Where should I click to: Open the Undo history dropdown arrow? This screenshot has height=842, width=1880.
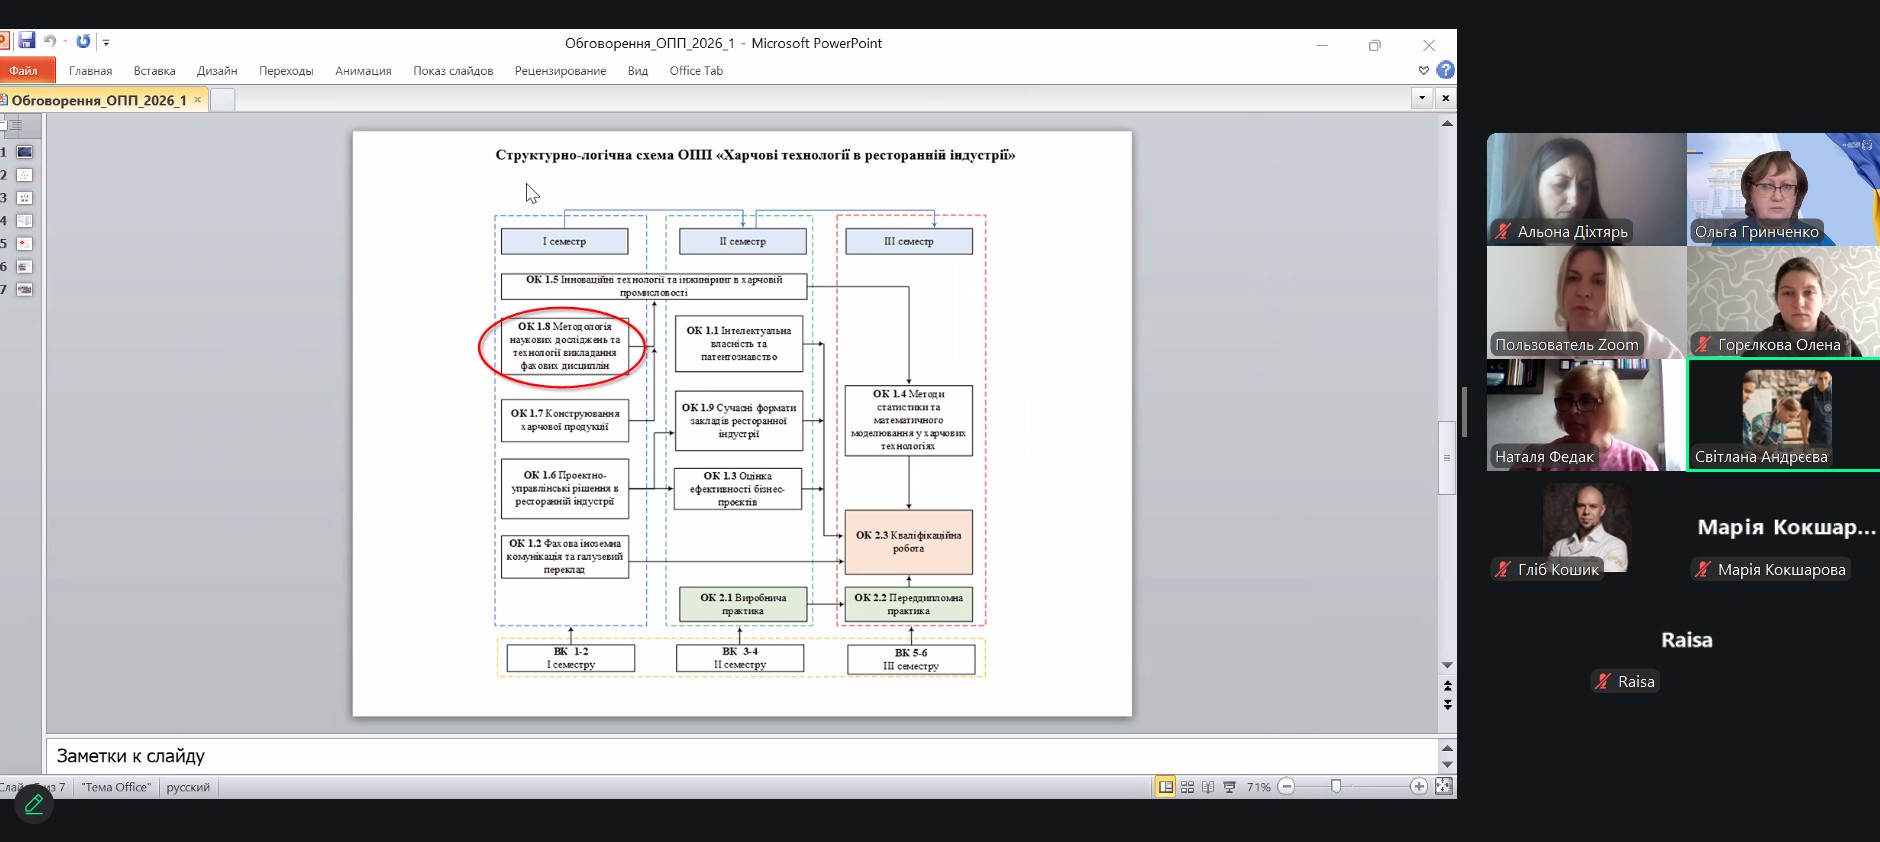[x=65, y=42]
